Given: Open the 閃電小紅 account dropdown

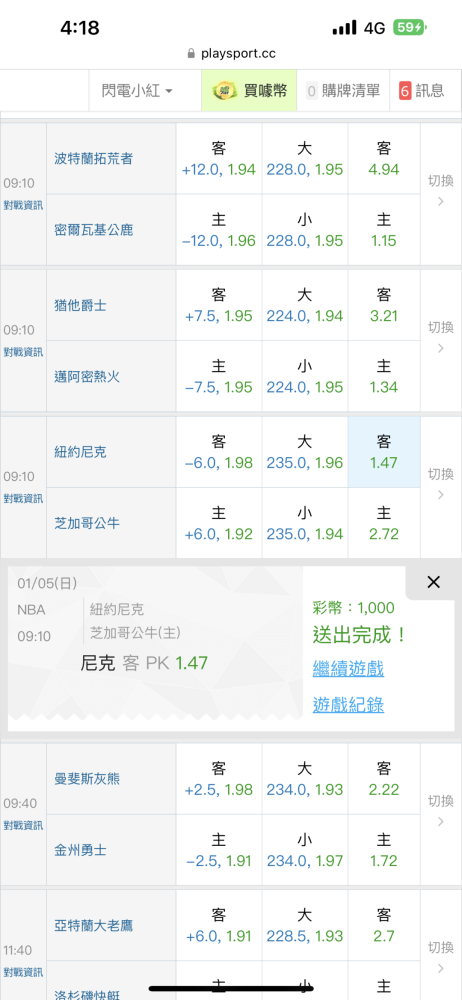Looking at the screenshot, I should 137,91.
